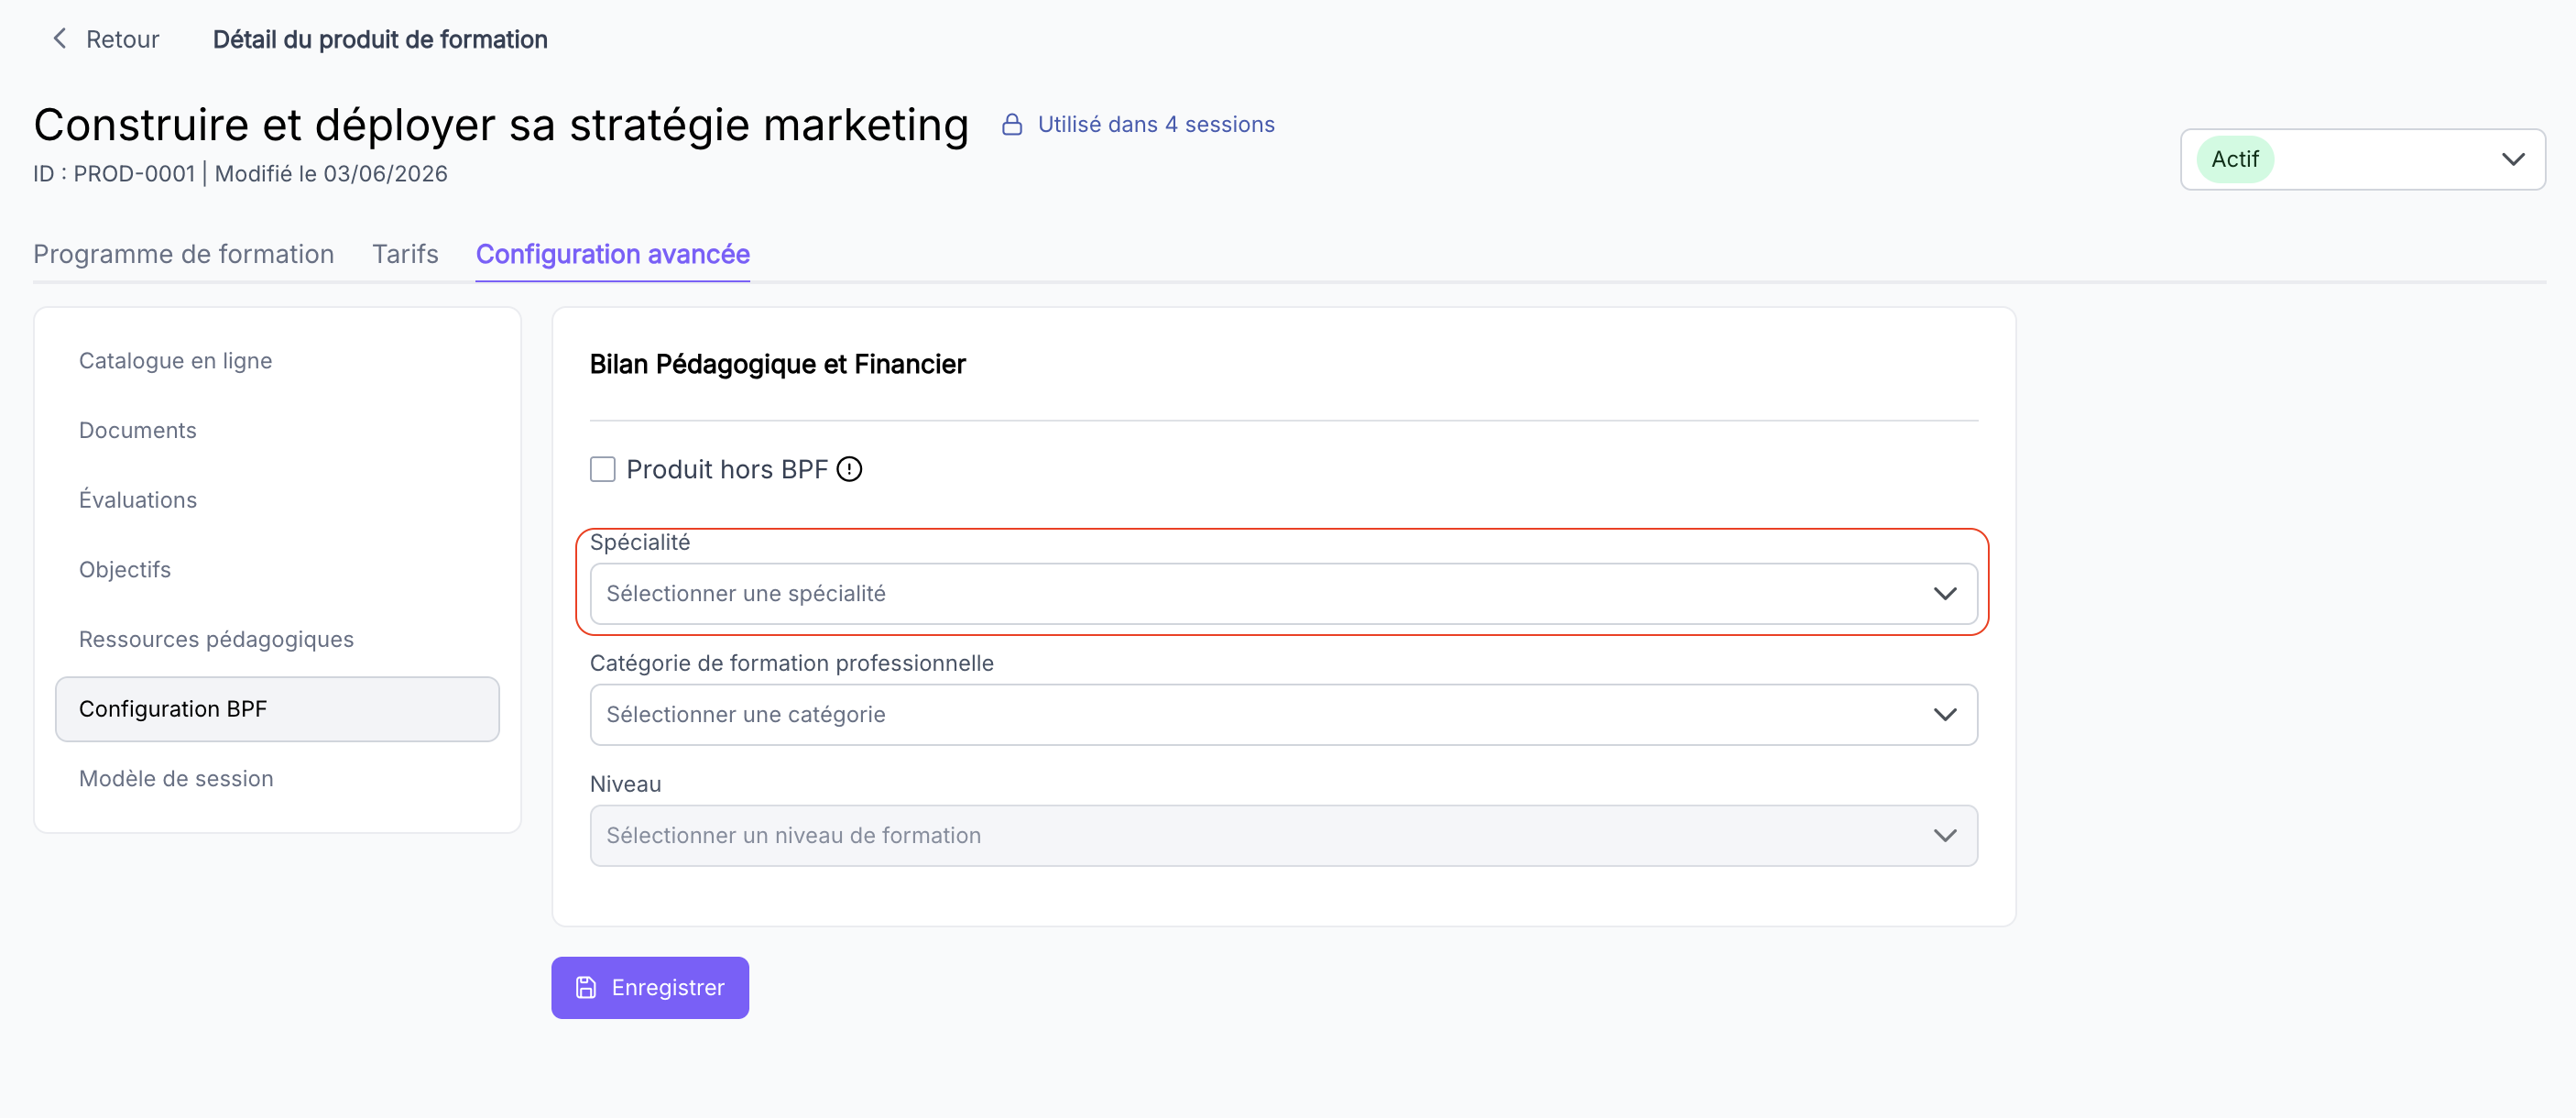Image resolution: width=2576 pixels, height=1118 pixels.
Task: Click the product title 'Construire et déployer sa stratégie marketing'
Action: click(501, 124)
